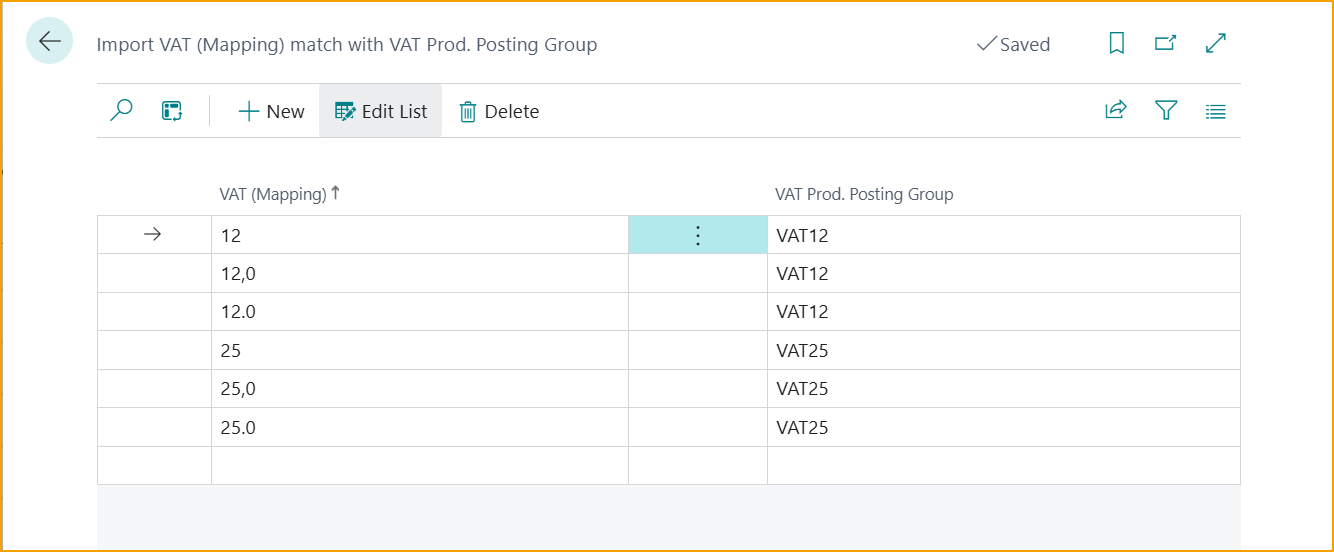Screen dimensions: 1334x552
Task: Select the 25.0 mapping cell
Action: coord(419,428)
